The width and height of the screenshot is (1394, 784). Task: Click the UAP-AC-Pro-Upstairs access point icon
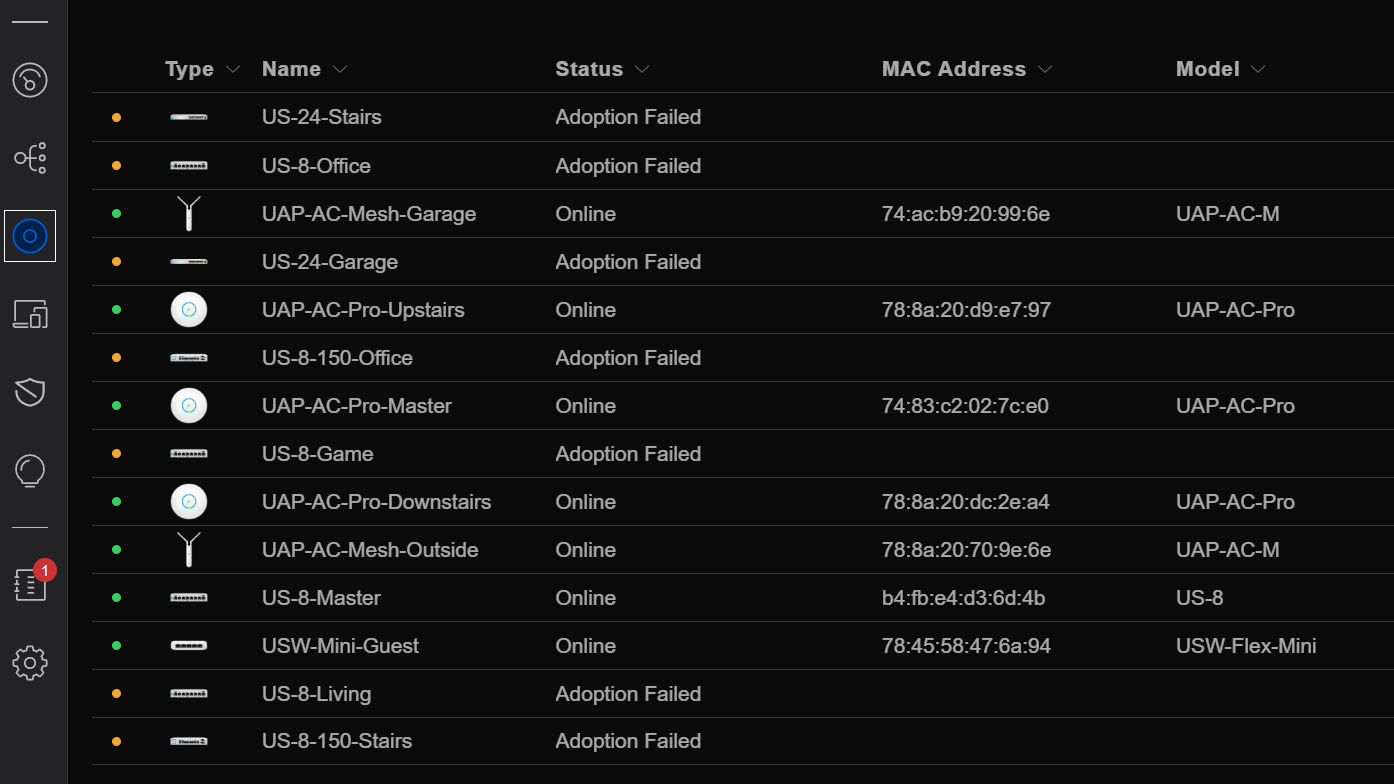pyautogui.click(x=188, y=310)
